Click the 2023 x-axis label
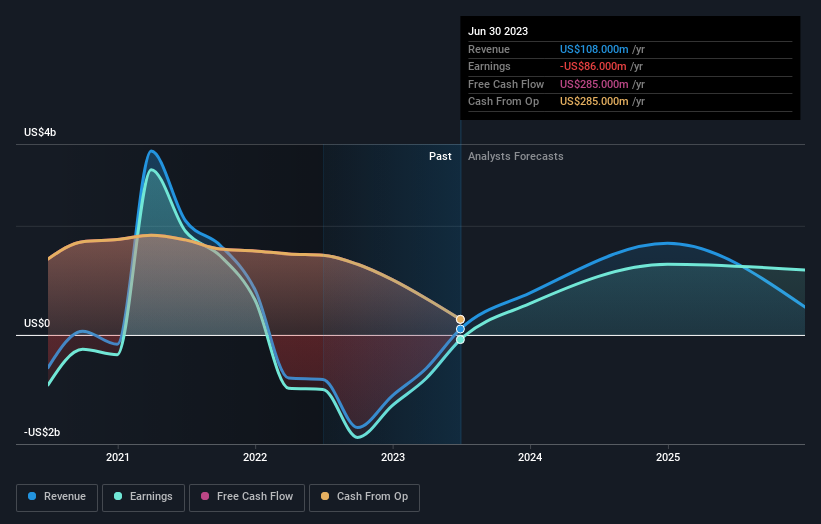 [393, 458]
